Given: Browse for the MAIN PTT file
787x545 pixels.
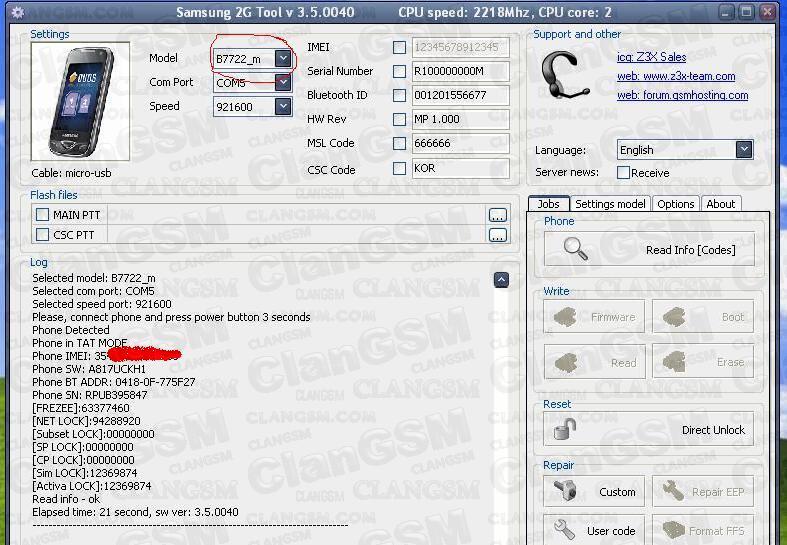Looking at the screenshot, I should point(497,215).
